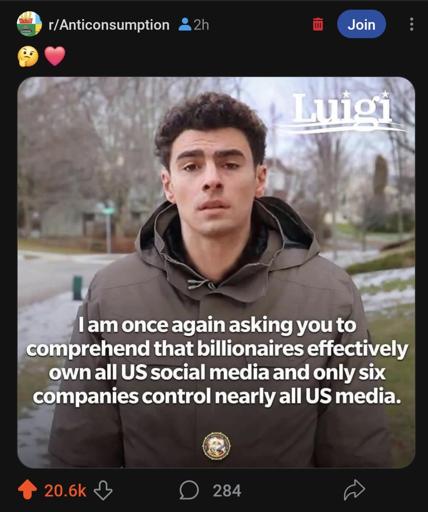Click the Luigi logo watermark on image
This screenshot has width=428, height=512.
click(x=345, y=110)
